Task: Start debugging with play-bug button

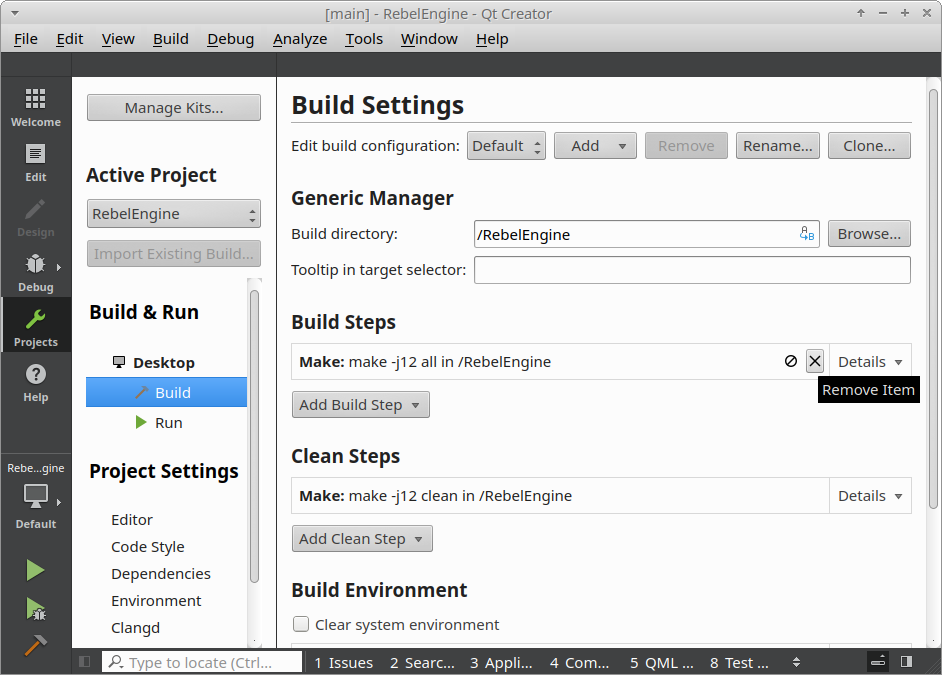Action: (35, 609)
